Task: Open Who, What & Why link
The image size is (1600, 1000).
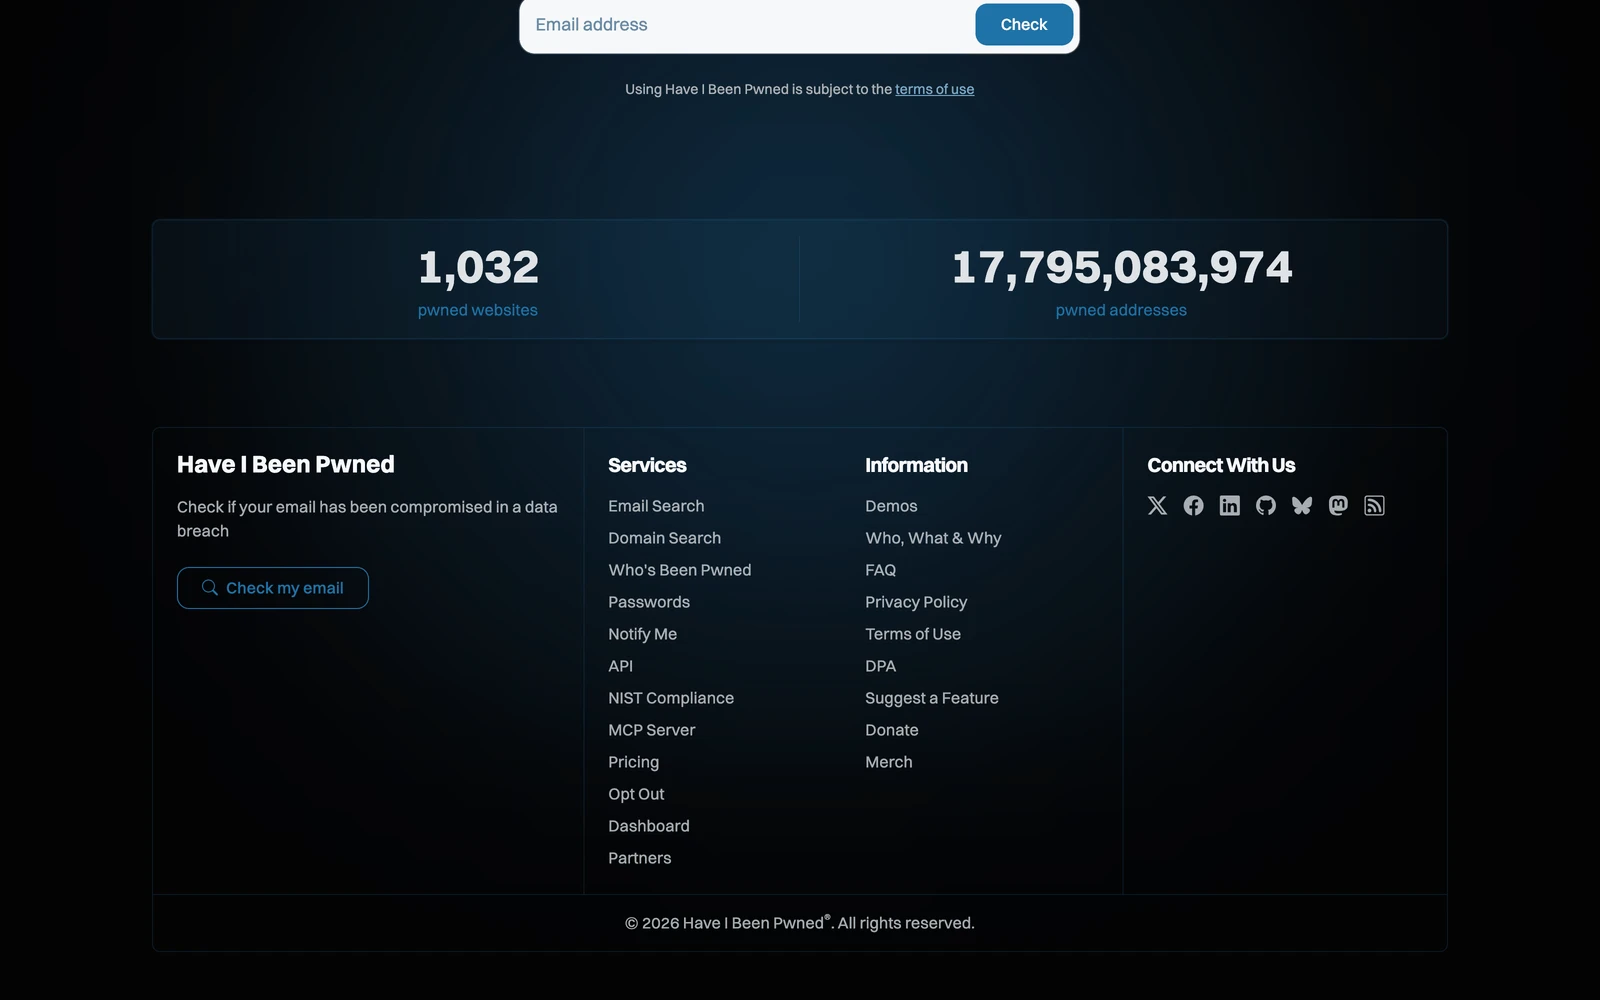Action: click(x=933, y=538)
